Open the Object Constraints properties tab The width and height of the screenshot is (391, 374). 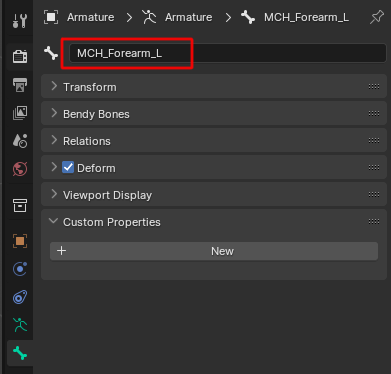(x=20, y=297)
